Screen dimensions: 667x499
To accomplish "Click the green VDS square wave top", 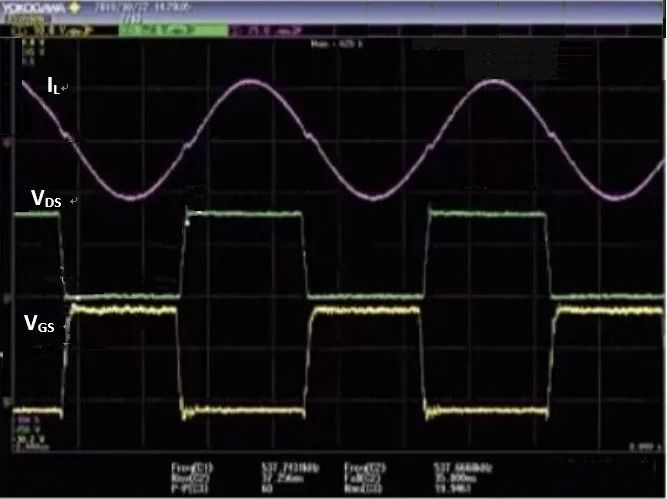I will click(x=243, y=215).
